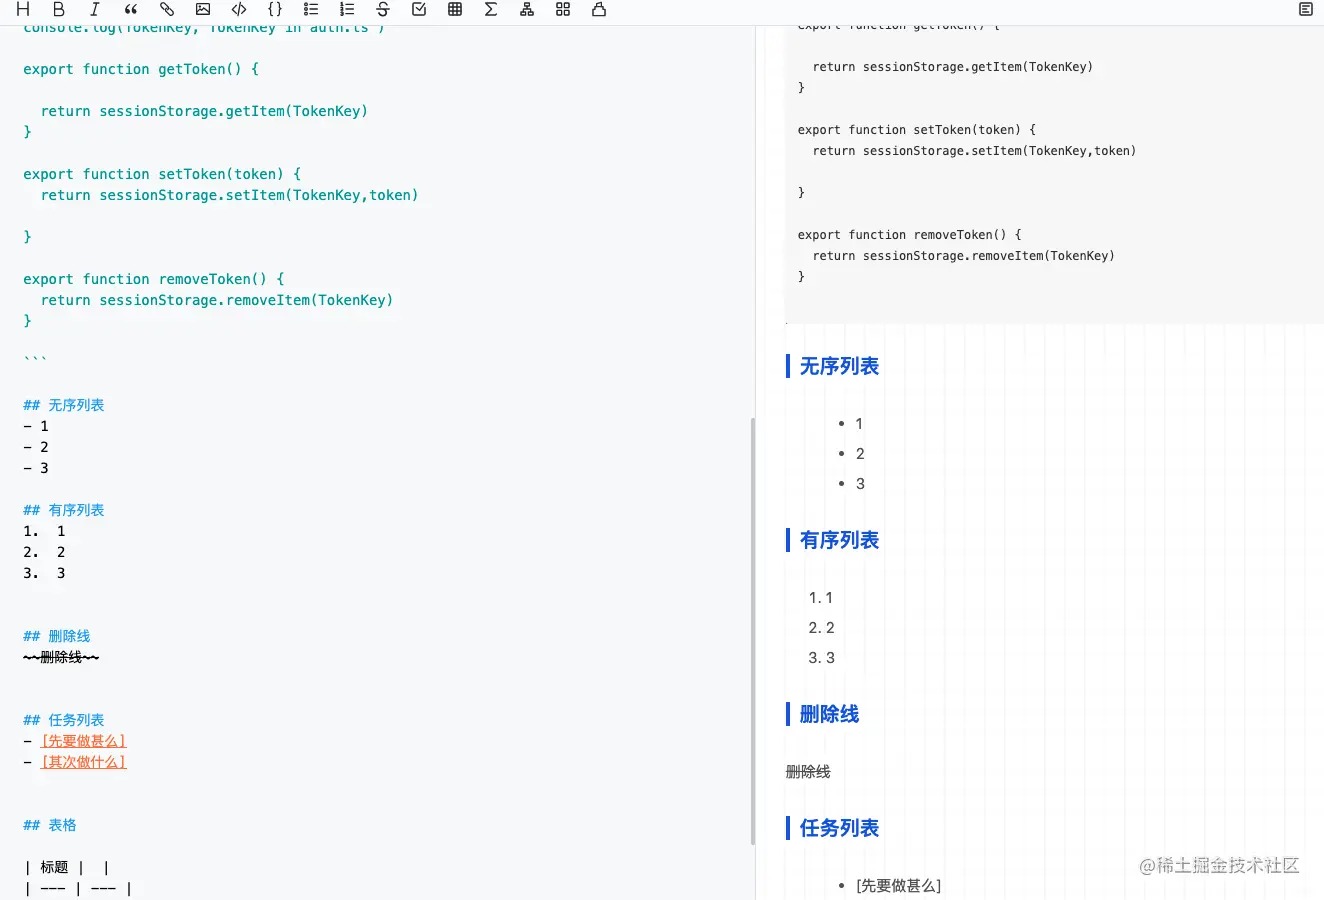
Task: Insert an image
Action: click(x=203, y=9)
